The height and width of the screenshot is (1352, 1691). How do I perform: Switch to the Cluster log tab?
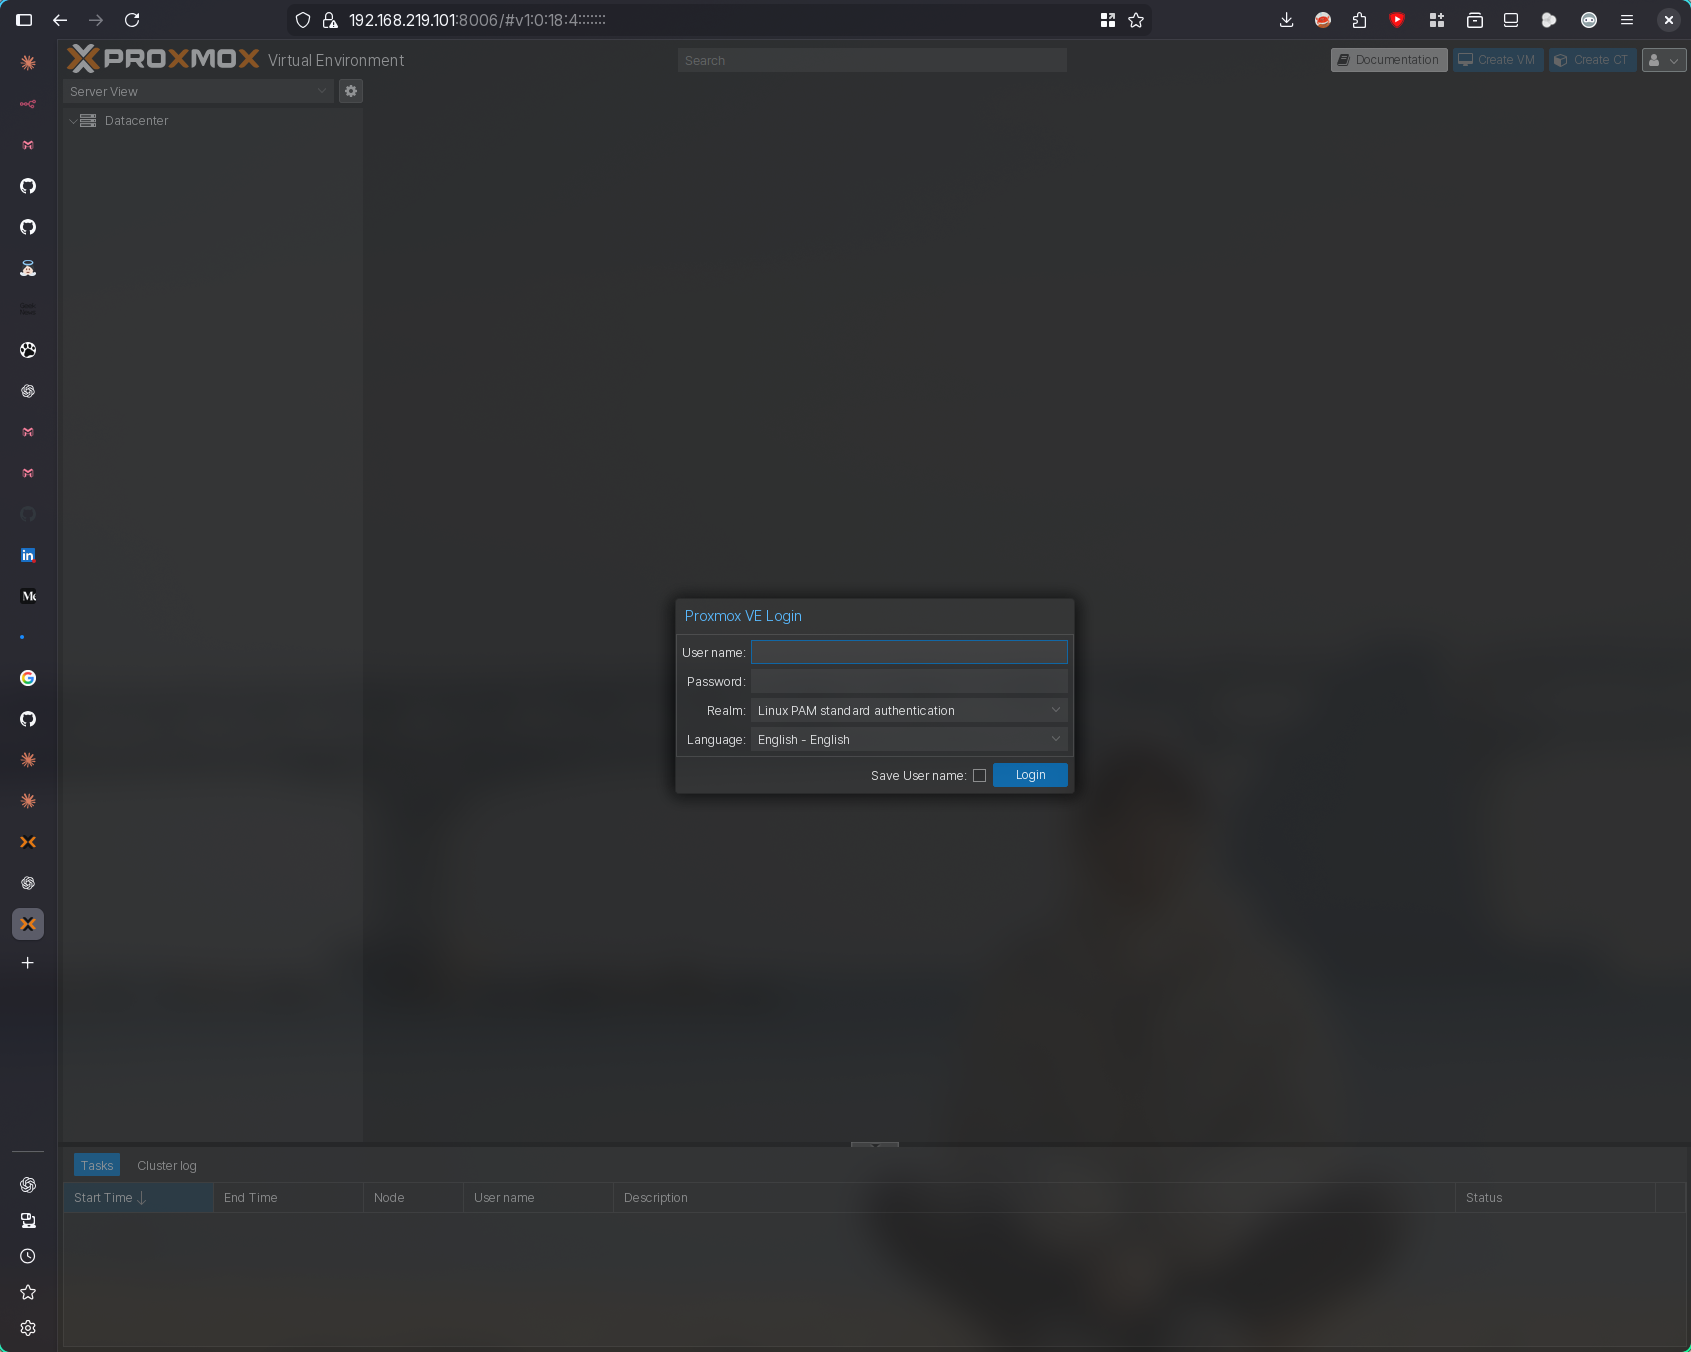(x=167, y=1166)
